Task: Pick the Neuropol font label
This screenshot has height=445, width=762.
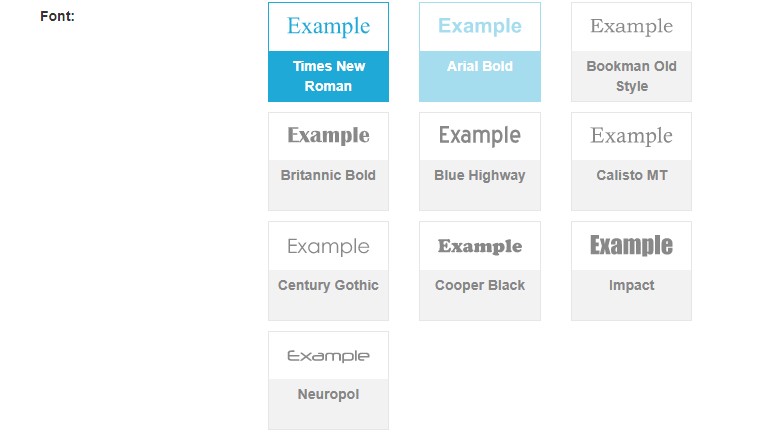Action: [328, 394]
